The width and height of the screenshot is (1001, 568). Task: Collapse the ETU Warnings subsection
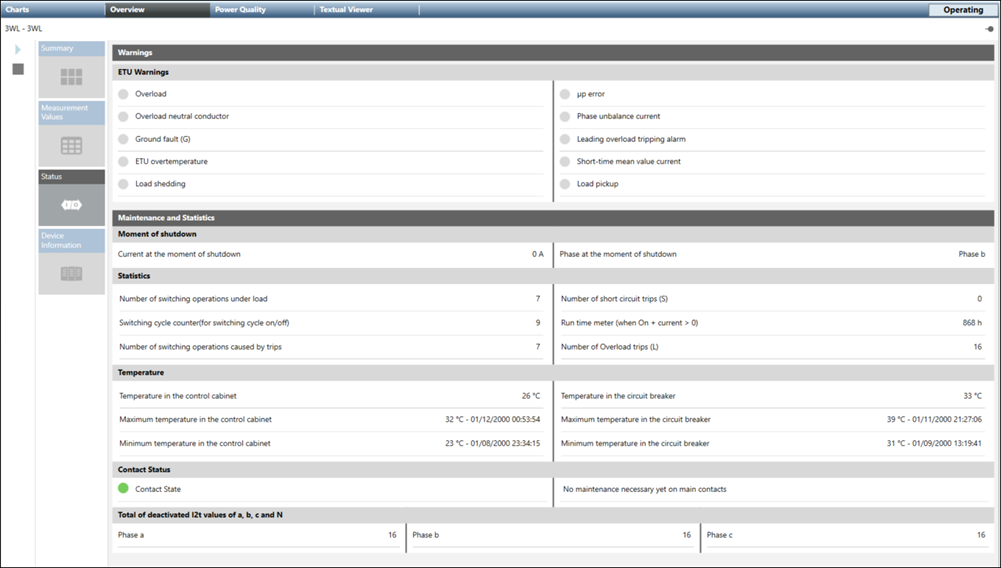552,72
